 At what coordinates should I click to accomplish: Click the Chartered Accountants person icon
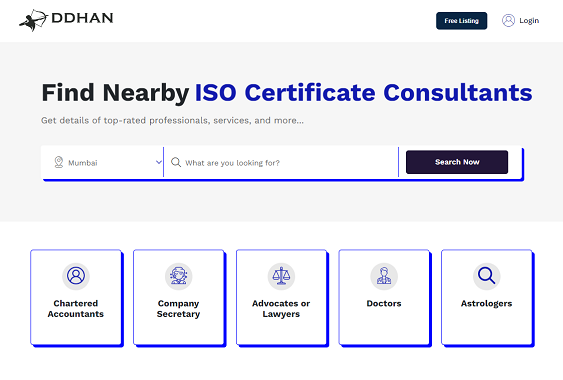point(76,276)
